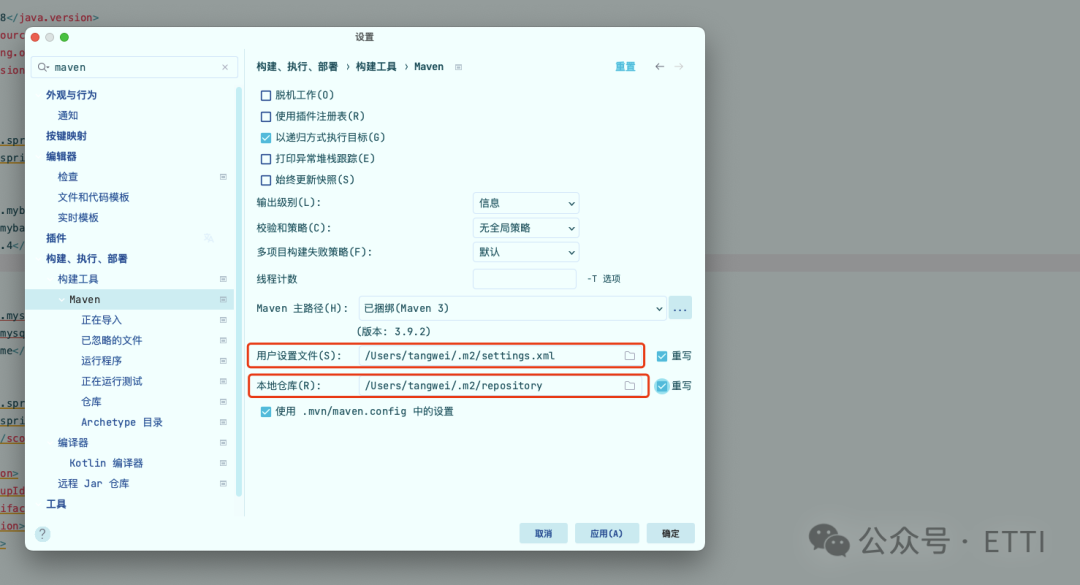Select 工具 in settings tree
Screen dimensions: 1080x585
coord(56,504)
